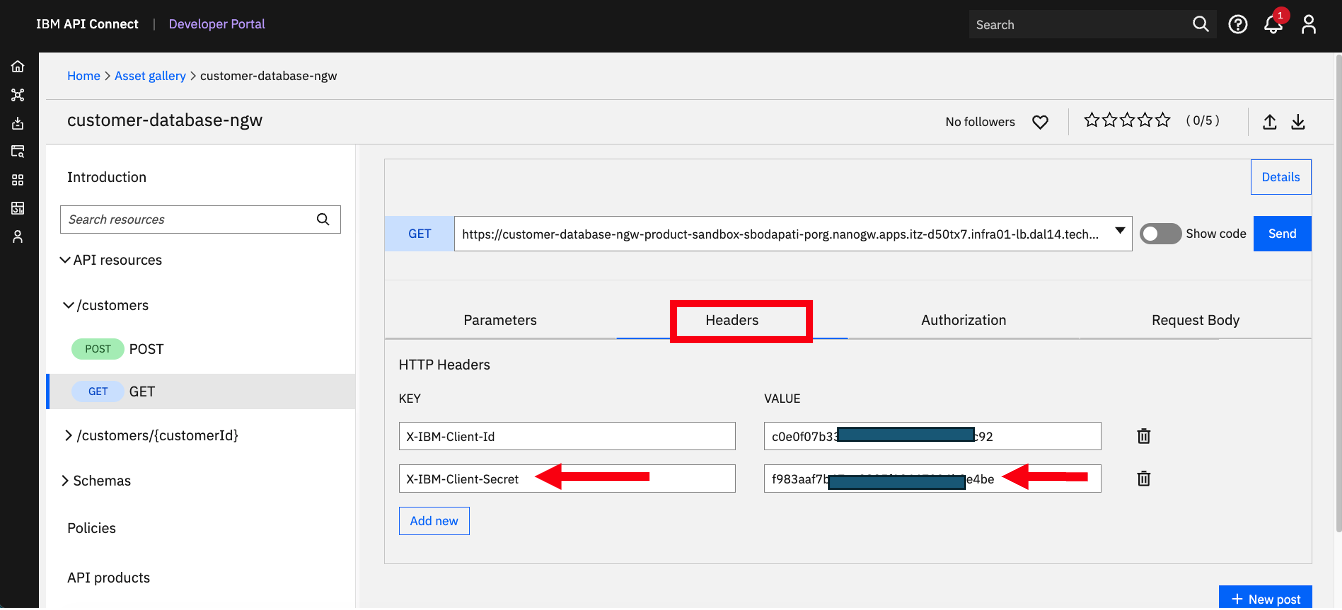
Task: Edit the client ID value field
Action: tap(933, 436)
